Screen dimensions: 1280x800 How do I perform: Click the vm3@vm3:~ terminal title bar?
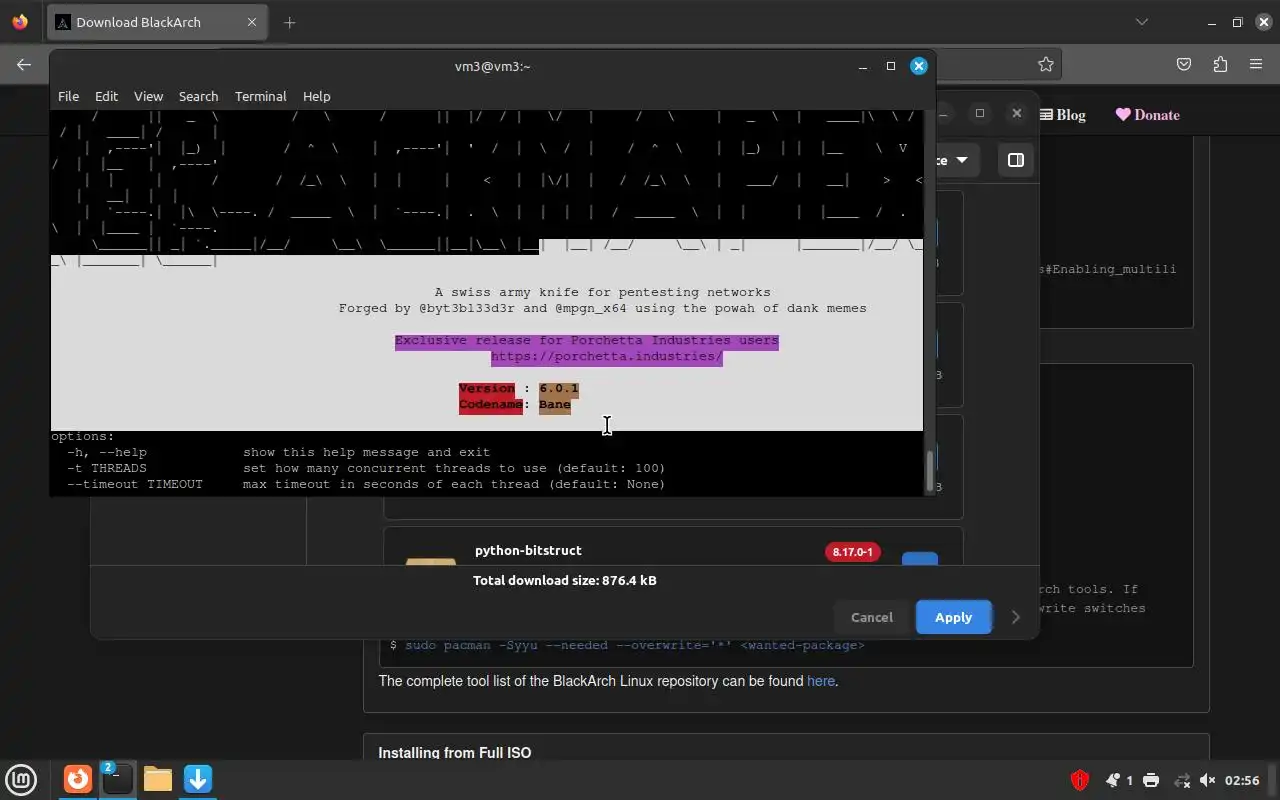492,66
